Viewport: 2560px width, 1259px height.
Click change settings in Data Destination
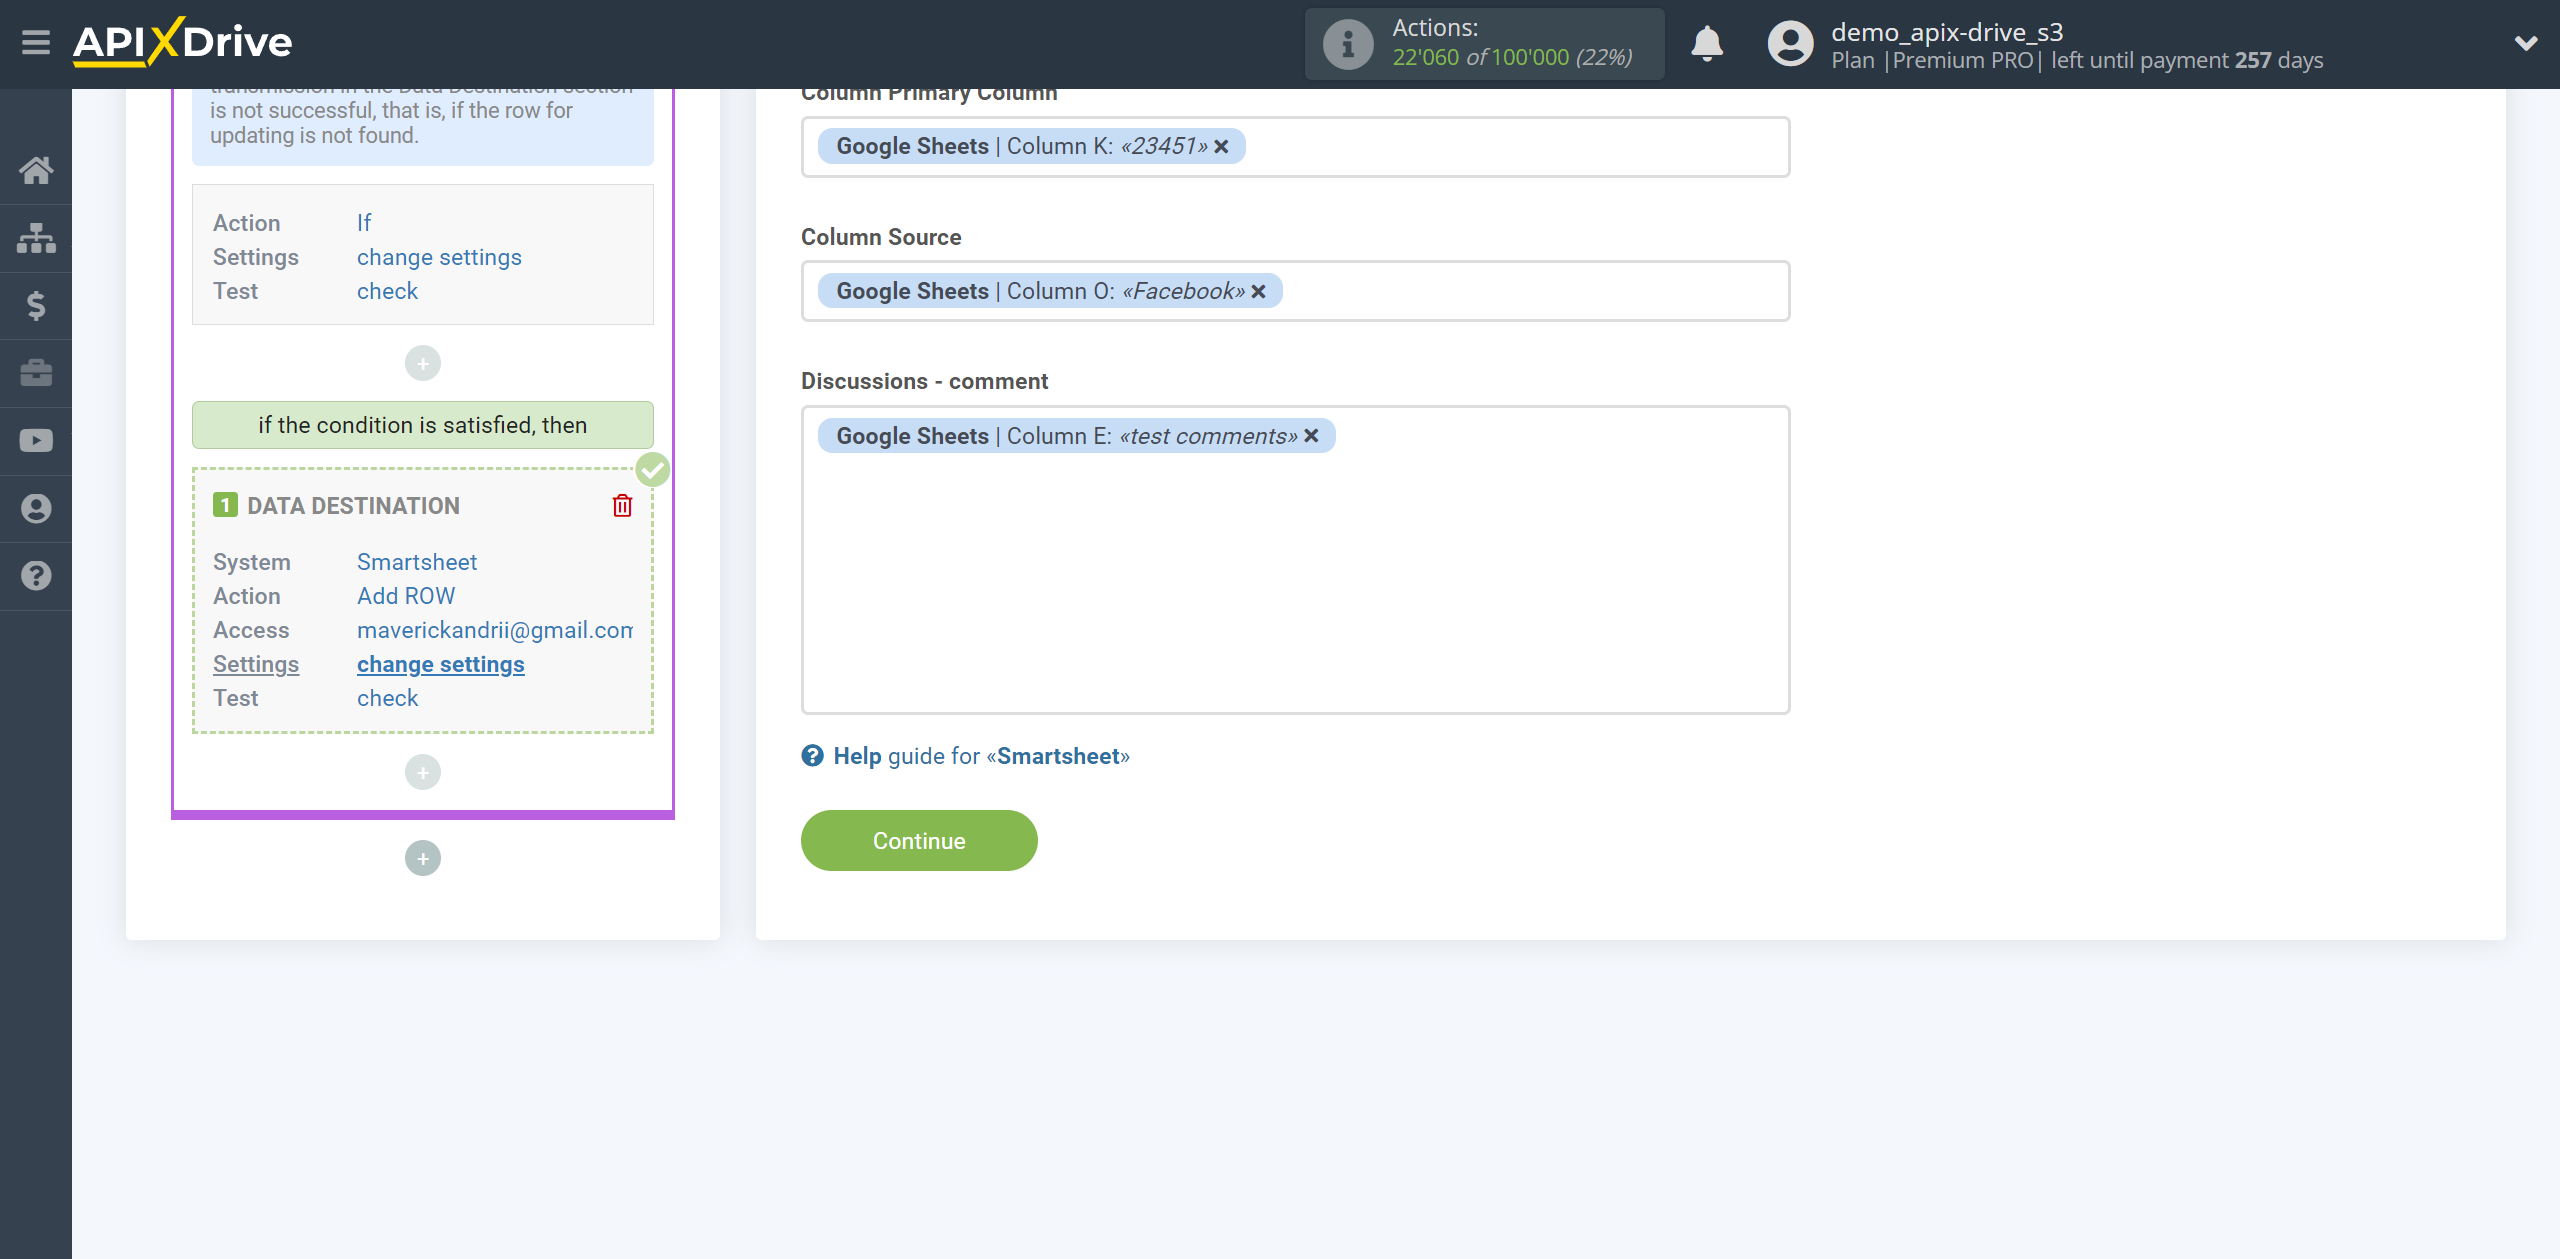coord(440,664)
